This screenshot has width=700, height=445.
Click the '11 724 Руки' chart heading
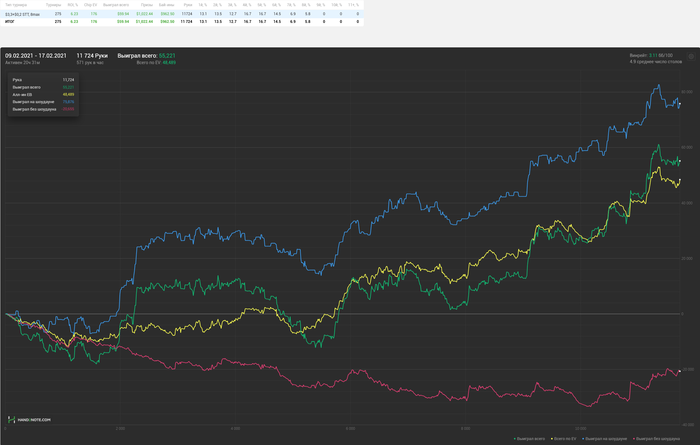[x=92, y=56]
